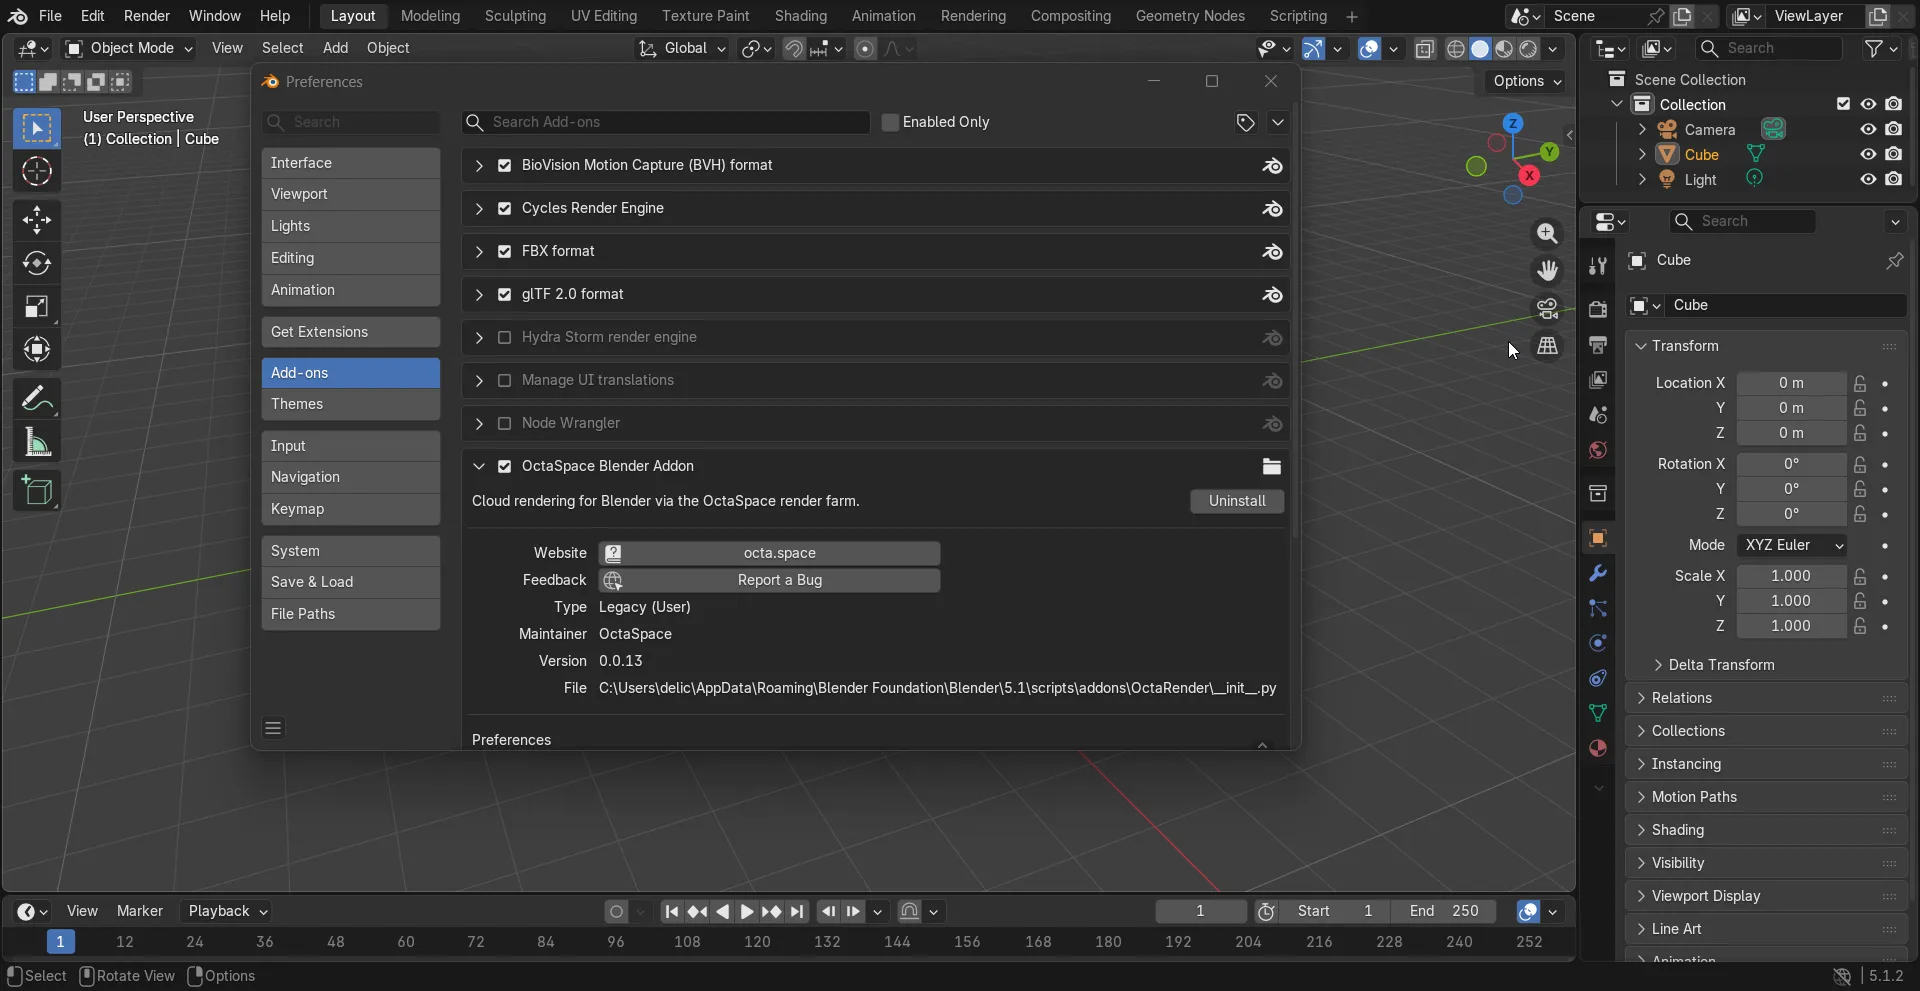Open the World properties tab icon
The height and width of the screenshot is (991, 1920).
1598,451
